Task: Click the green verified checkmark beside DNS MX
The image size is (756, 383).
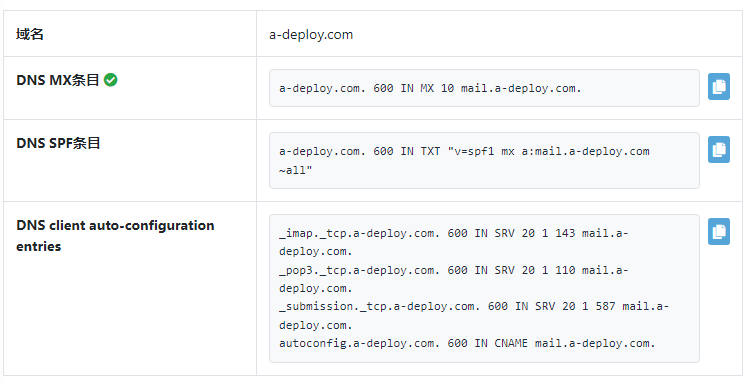Action: [x=111, y=80]
